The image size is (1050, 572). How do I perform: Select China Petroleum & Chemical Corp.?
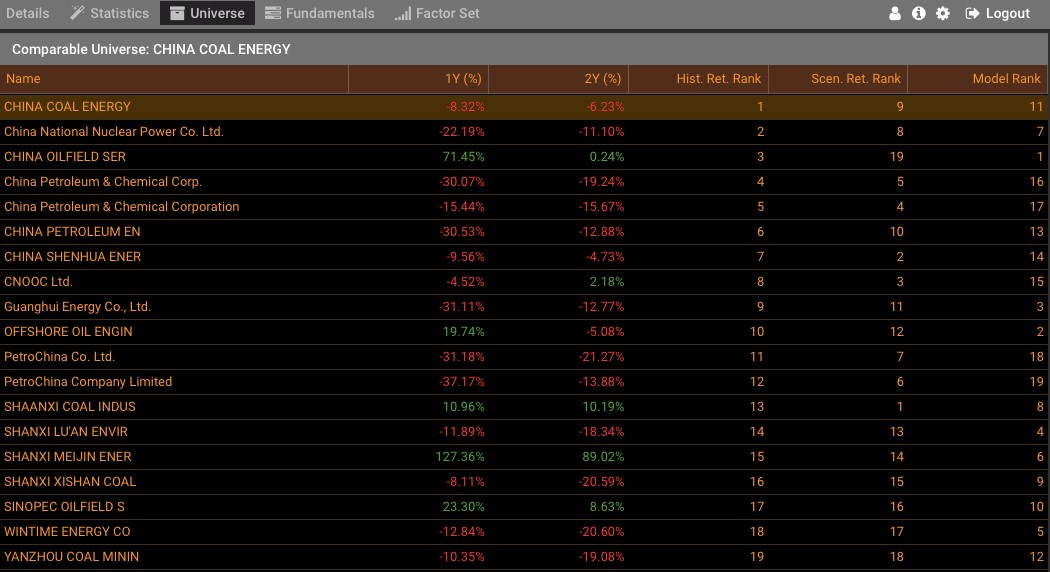tap(525, 182)
